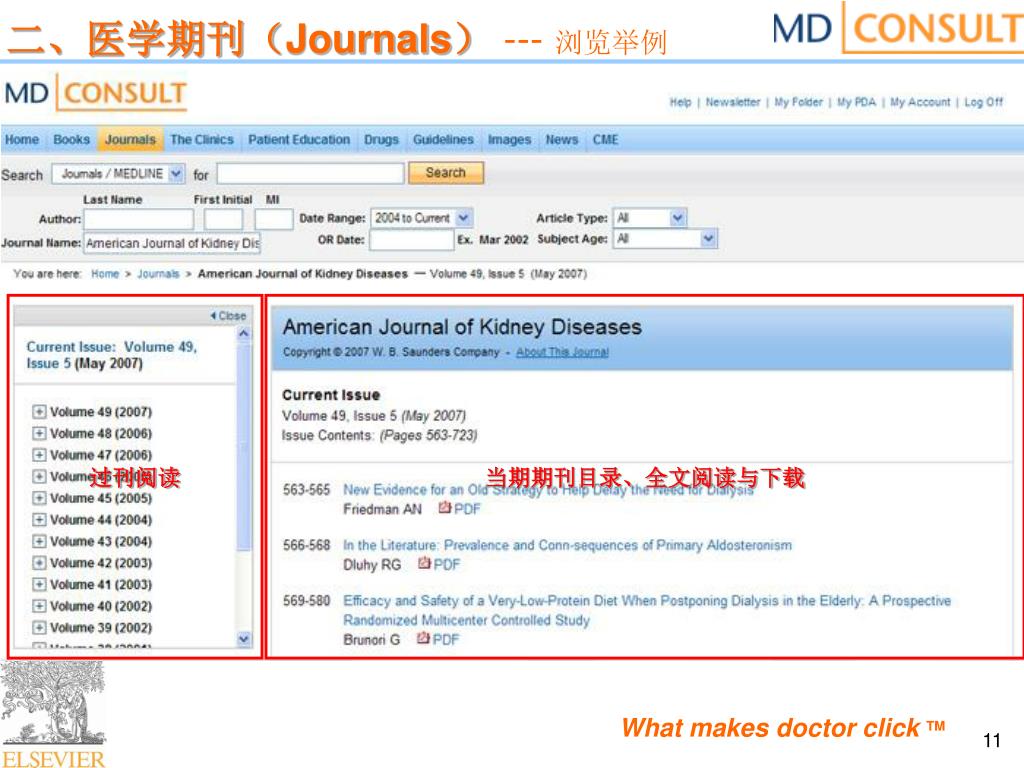Click About This Journal link
Image resolution: width=1024 pixels, height=768 pixels.
click(x=562, y=352)
